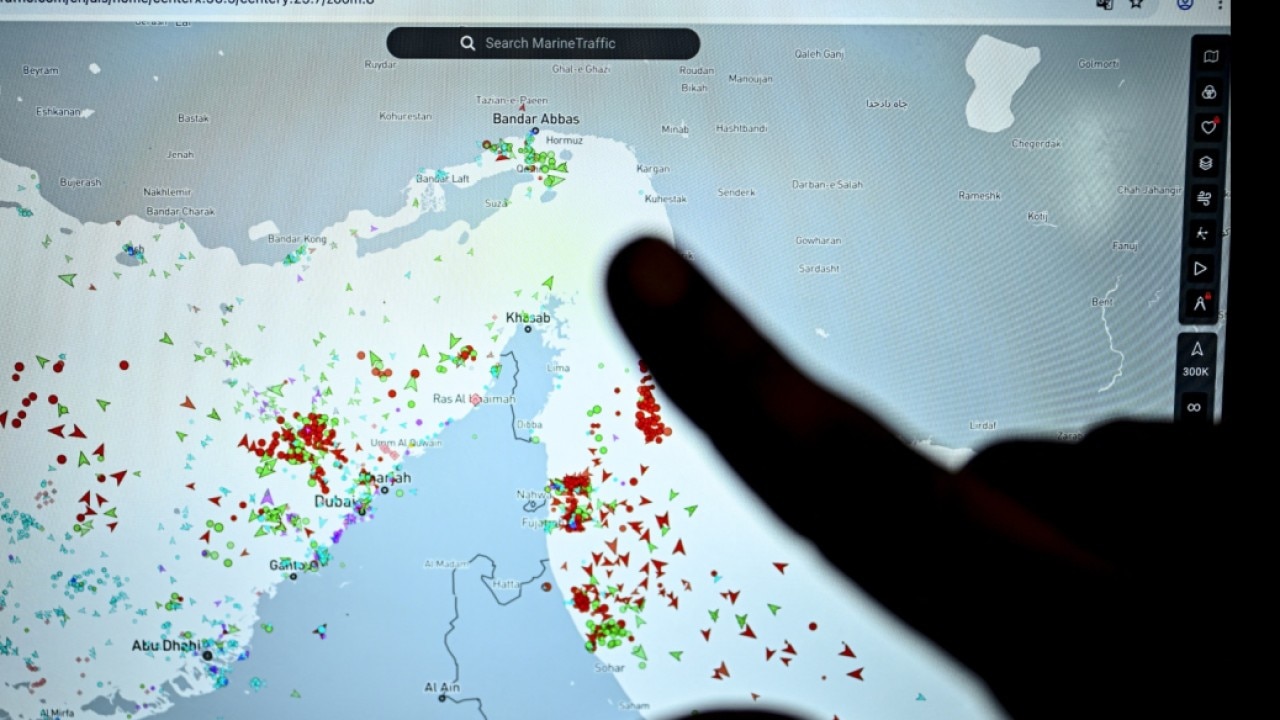Click the Al Ain city label
The height and width of the screenshot is (720, 1280).
(441, 687)
